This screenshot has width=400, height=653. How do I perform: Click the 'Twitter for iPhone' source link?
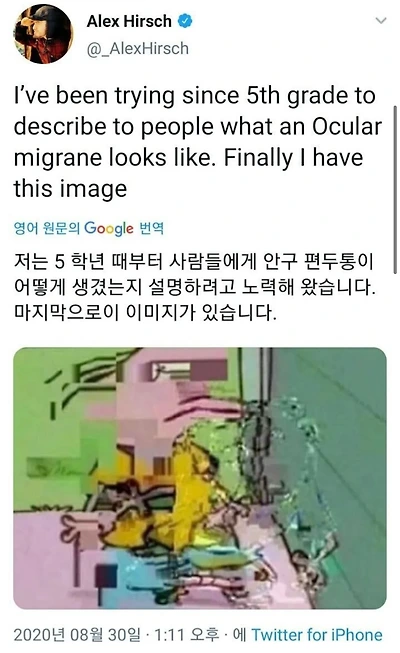(x=317, y=635)
